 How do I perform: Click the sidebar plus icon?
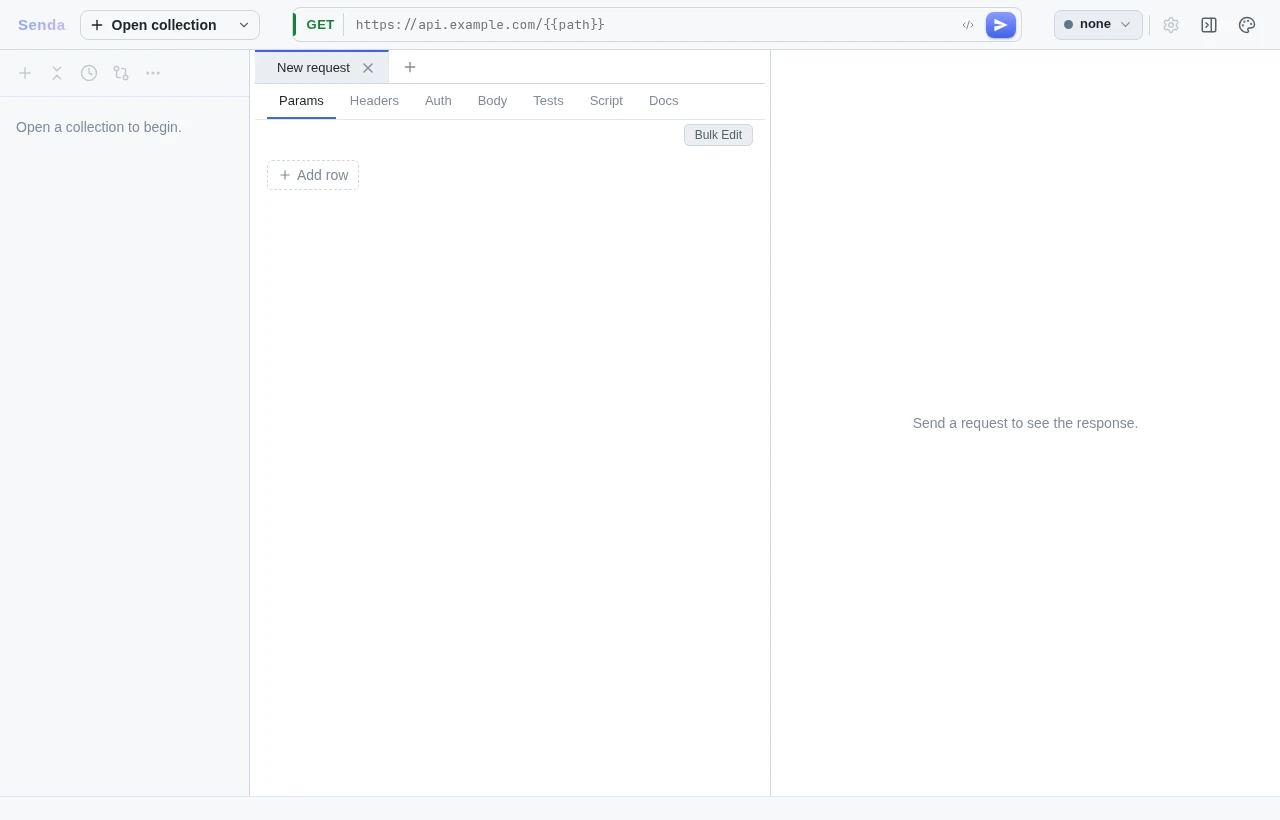click(x=25, y=73)
